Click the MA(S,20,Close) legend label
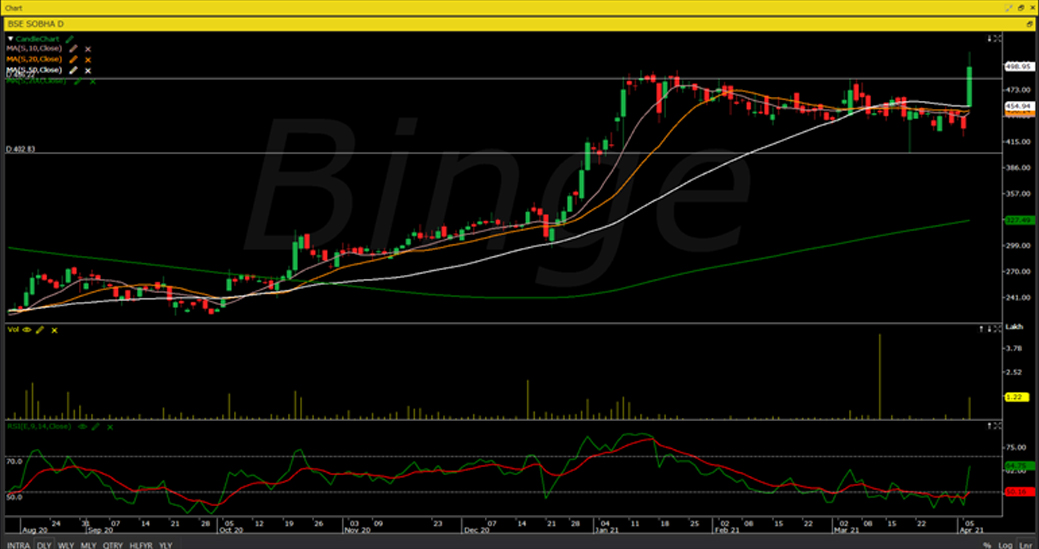This screenshot has width=1039, height=549. click(x=34, y=59)
